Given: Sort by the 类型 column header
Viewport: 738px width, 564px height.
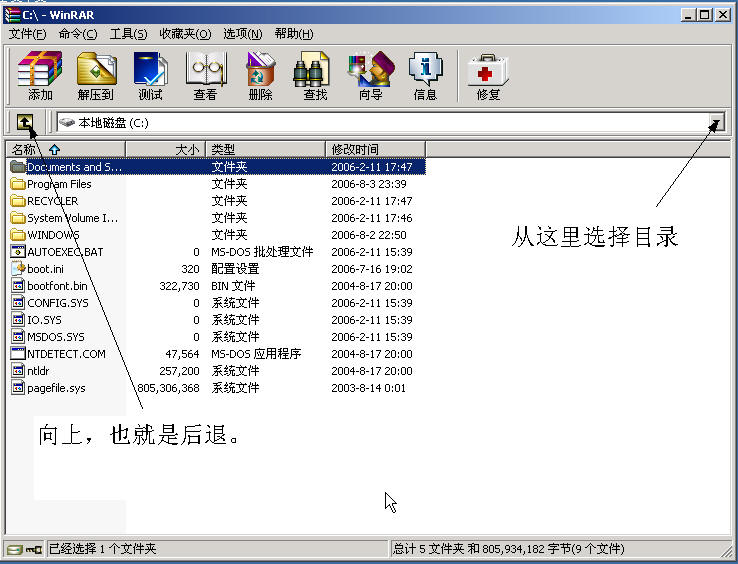Looking at the screenshot, I should (266, 150).
